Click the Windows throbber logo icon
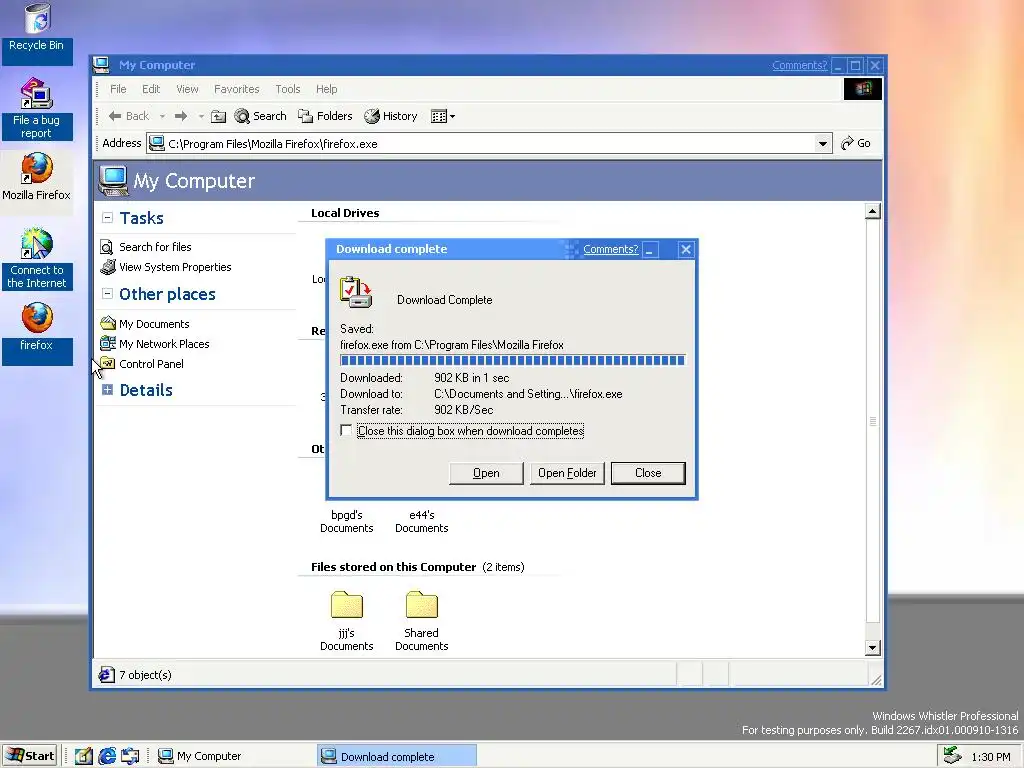The width and height of the screenshot is (1024, 768). 863,89
